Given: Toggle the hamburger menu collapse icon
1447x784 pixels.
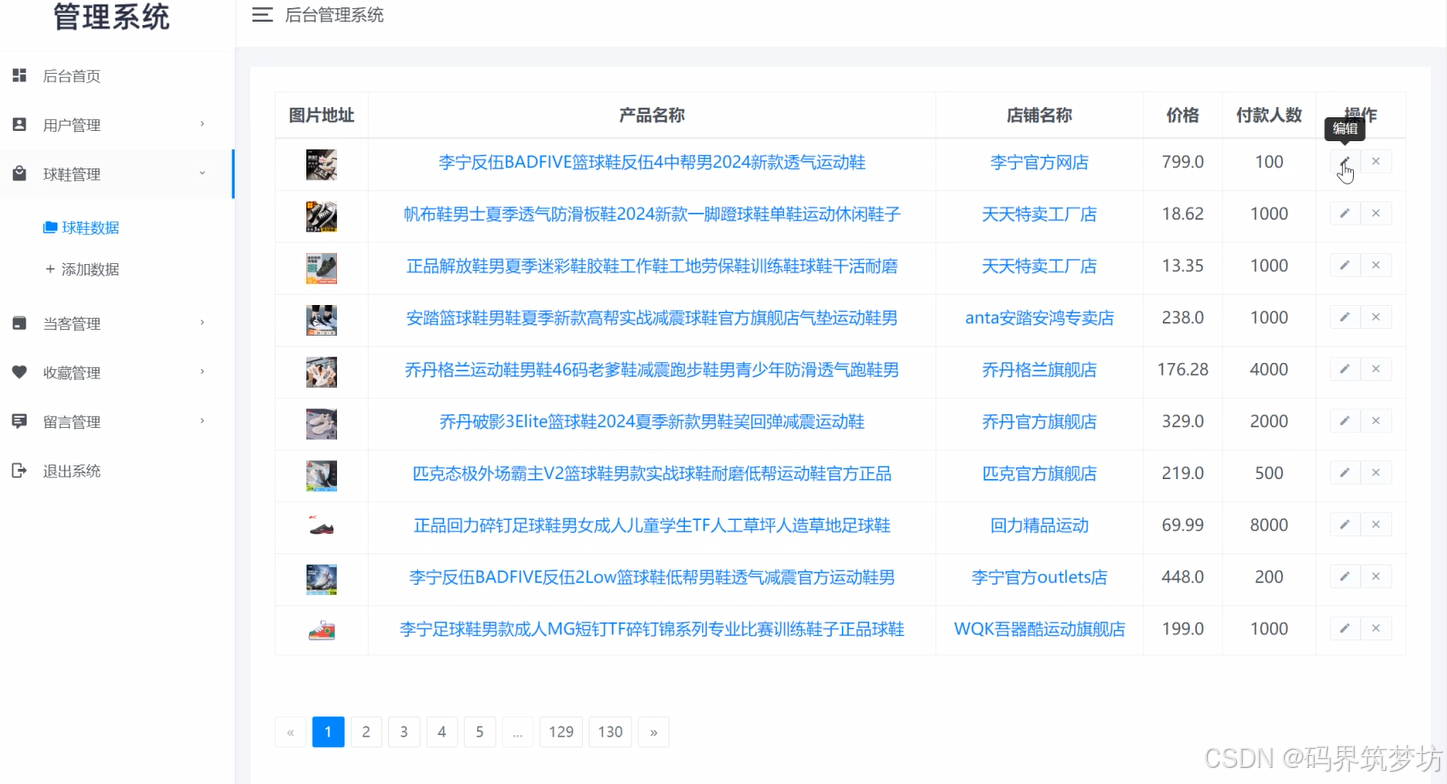Looking at the screenshot, I should coord(262,15).
